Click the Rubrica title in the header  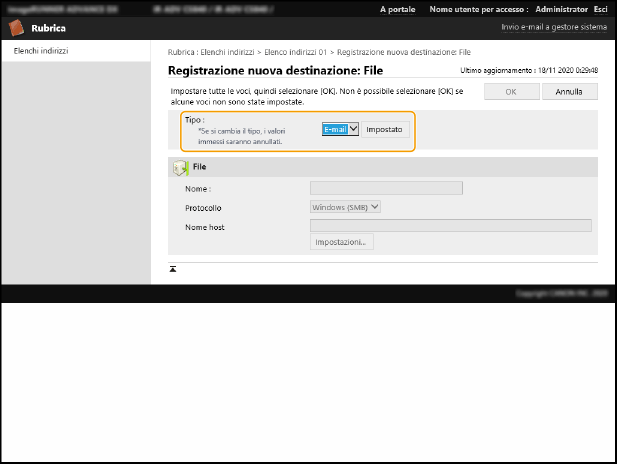pos(48,28)
